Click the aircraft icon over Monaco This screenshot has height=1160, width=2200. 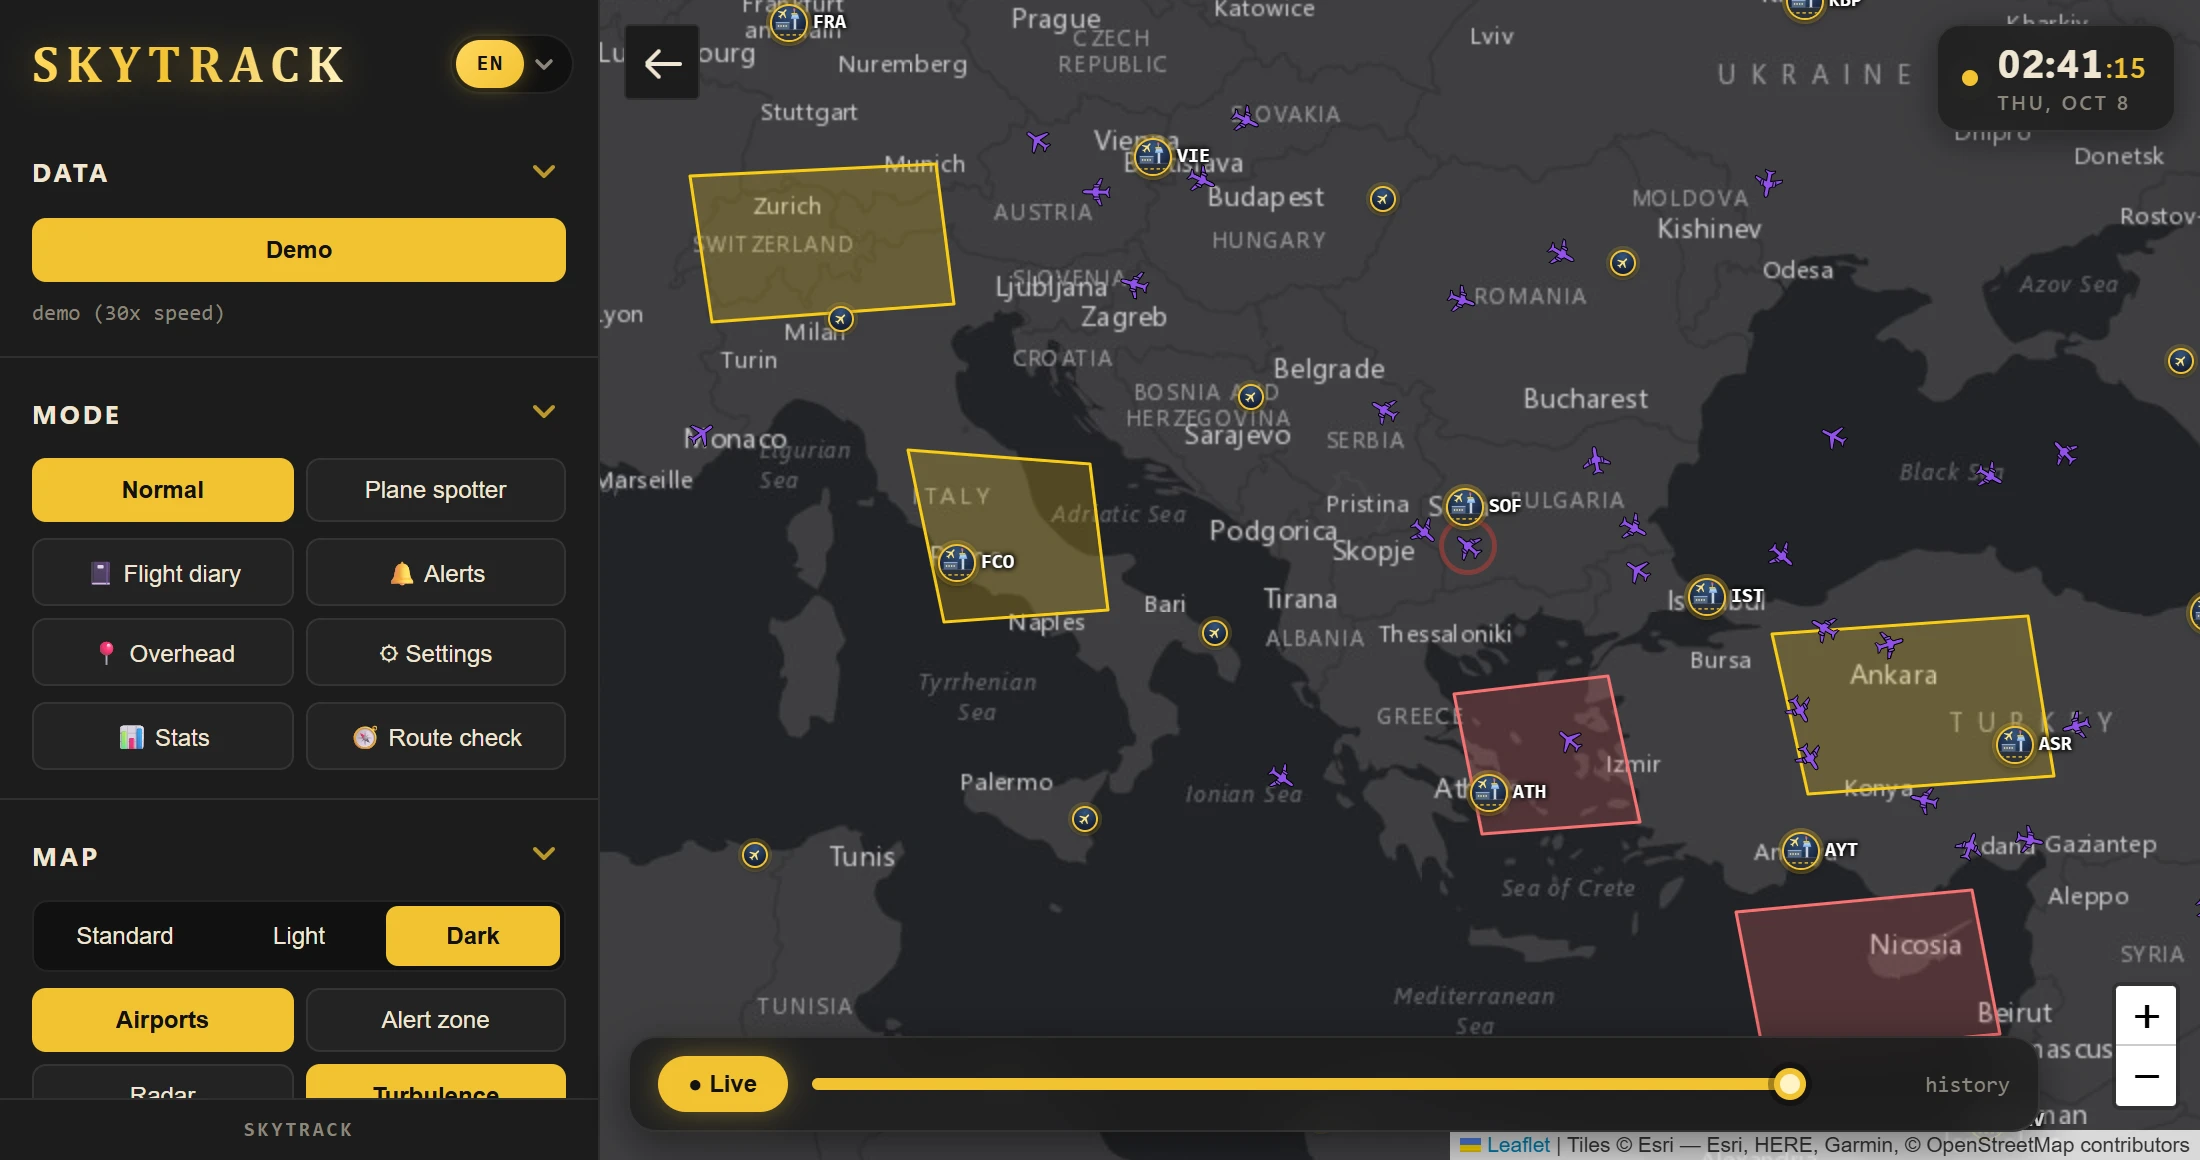[x=699, y=435]
